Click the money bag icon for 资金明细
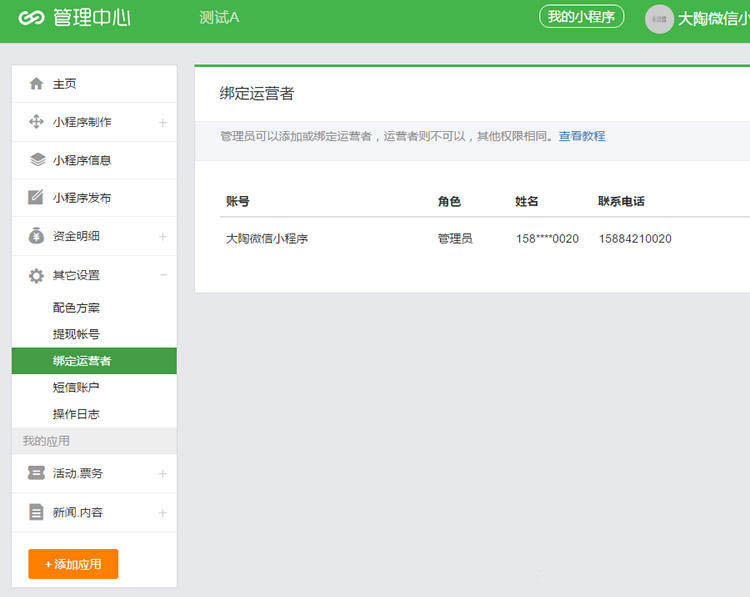 36,236
